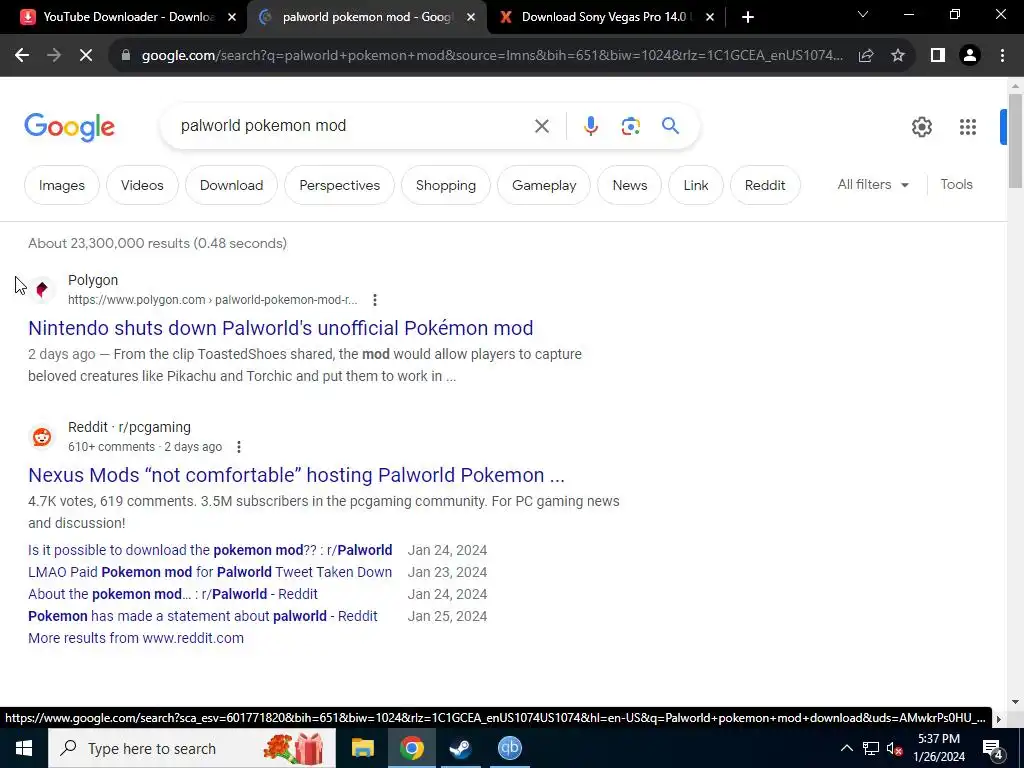Open 'About the pokemon mod' Reddit link
The image size is (1024, 768).
(173, 594)
